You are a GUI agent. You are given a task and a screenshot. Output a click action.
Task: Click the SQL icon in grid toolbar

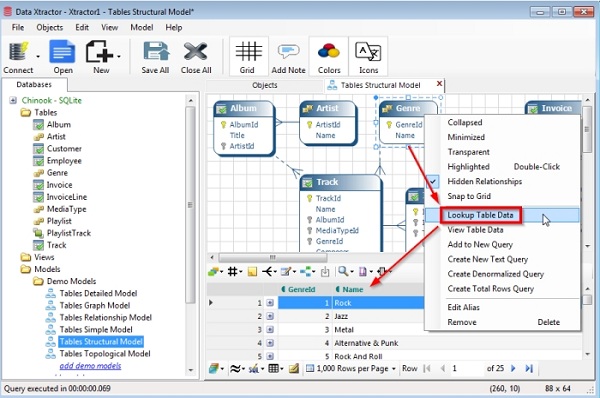click(254, 369)
